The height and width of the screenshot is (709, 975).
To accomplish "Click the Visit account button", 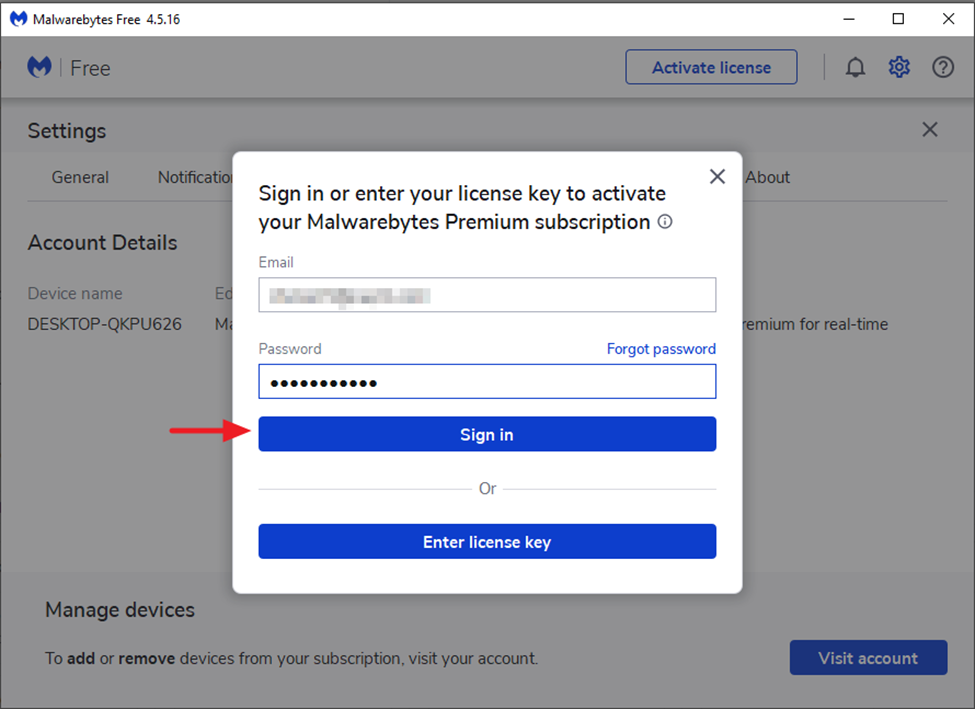I will click(x=868, y=658).
